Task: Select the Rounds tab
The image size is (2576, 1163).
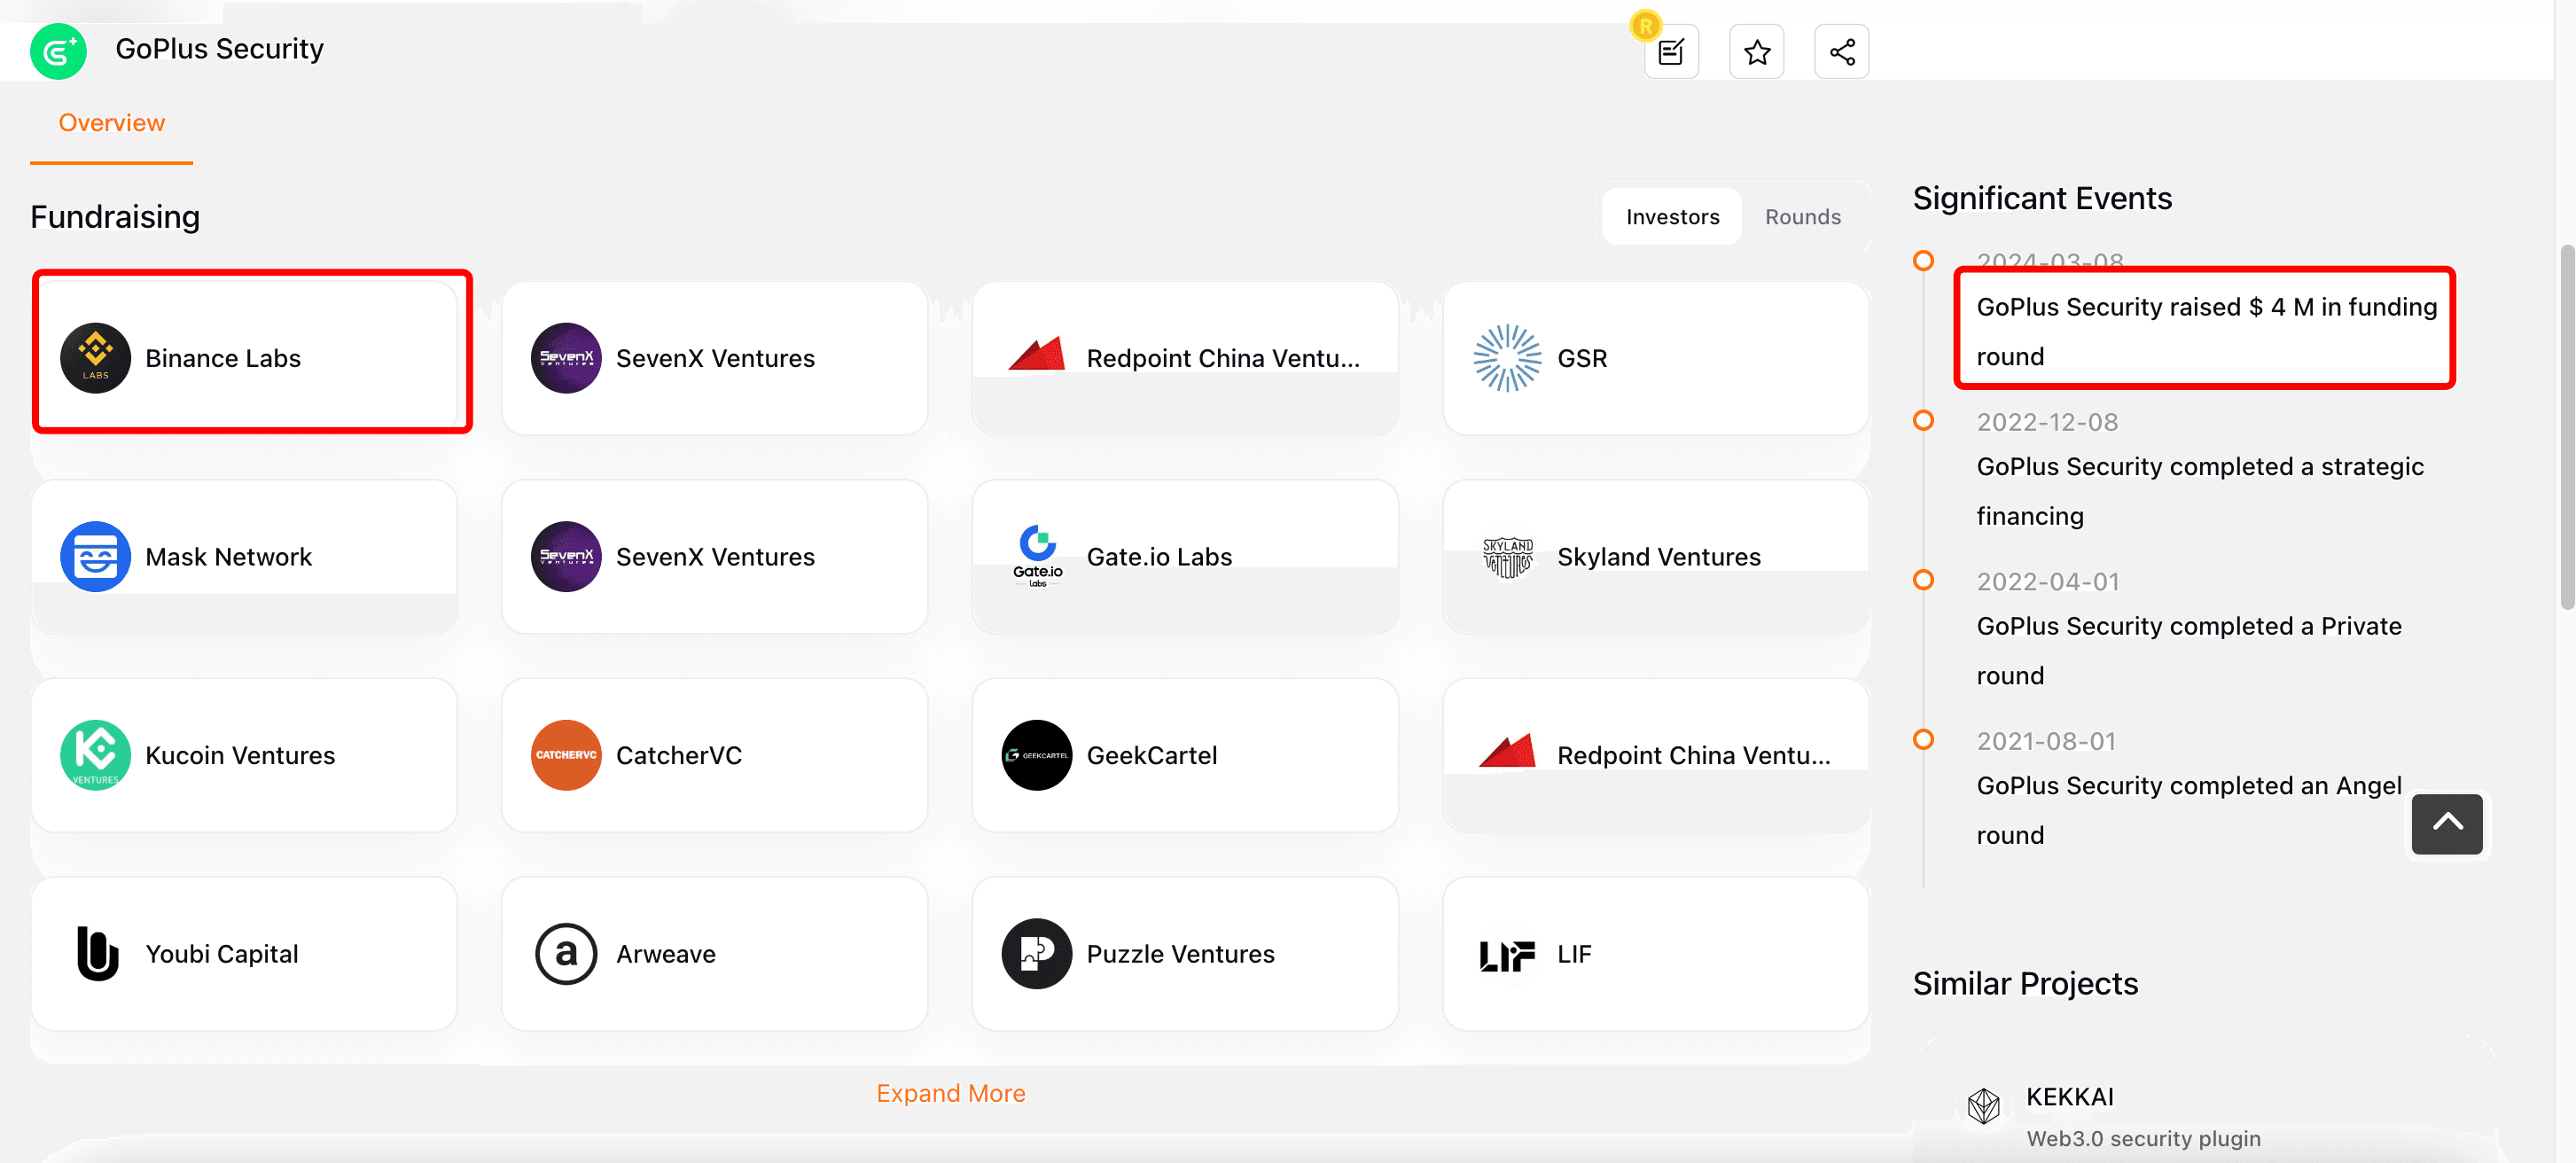Action: pyautogui.click(x=1802, y=216)
